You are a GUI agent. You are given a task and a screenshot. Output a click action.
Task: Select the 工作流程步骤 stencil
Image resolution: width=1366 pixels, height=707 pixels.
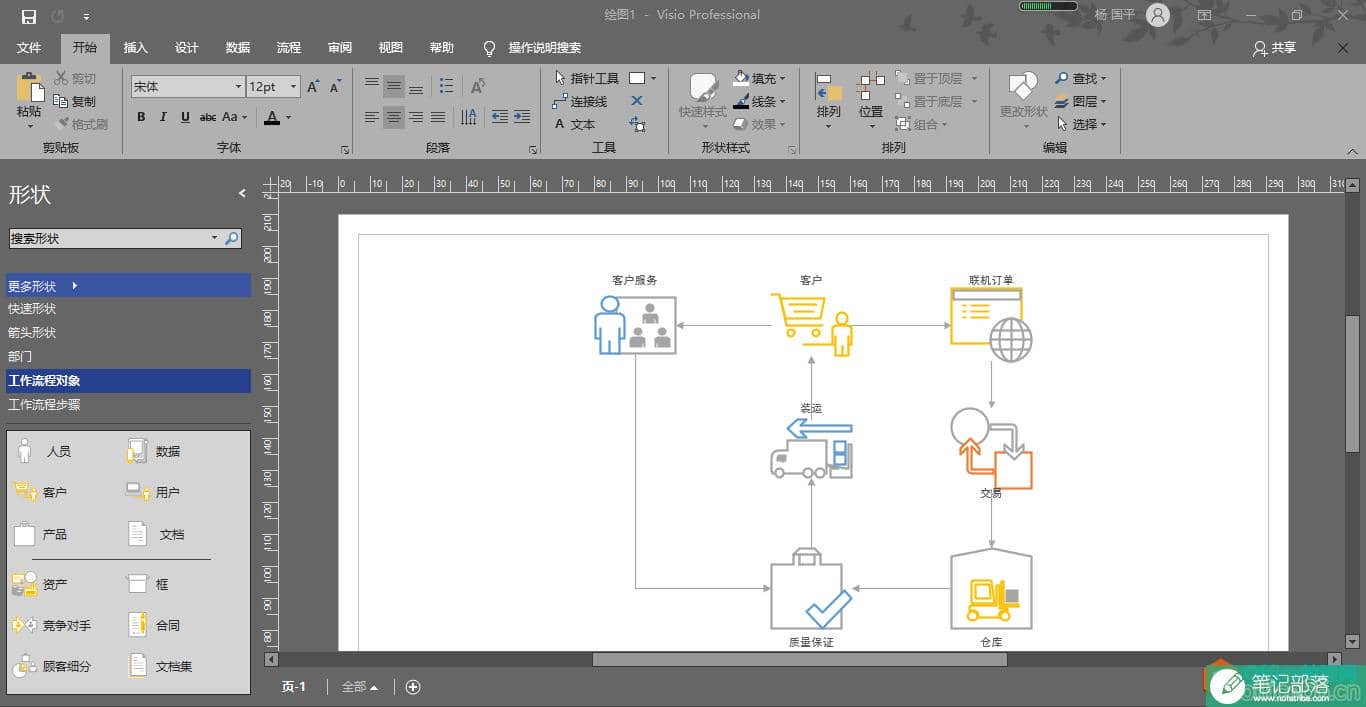click(x=128, y=405)
